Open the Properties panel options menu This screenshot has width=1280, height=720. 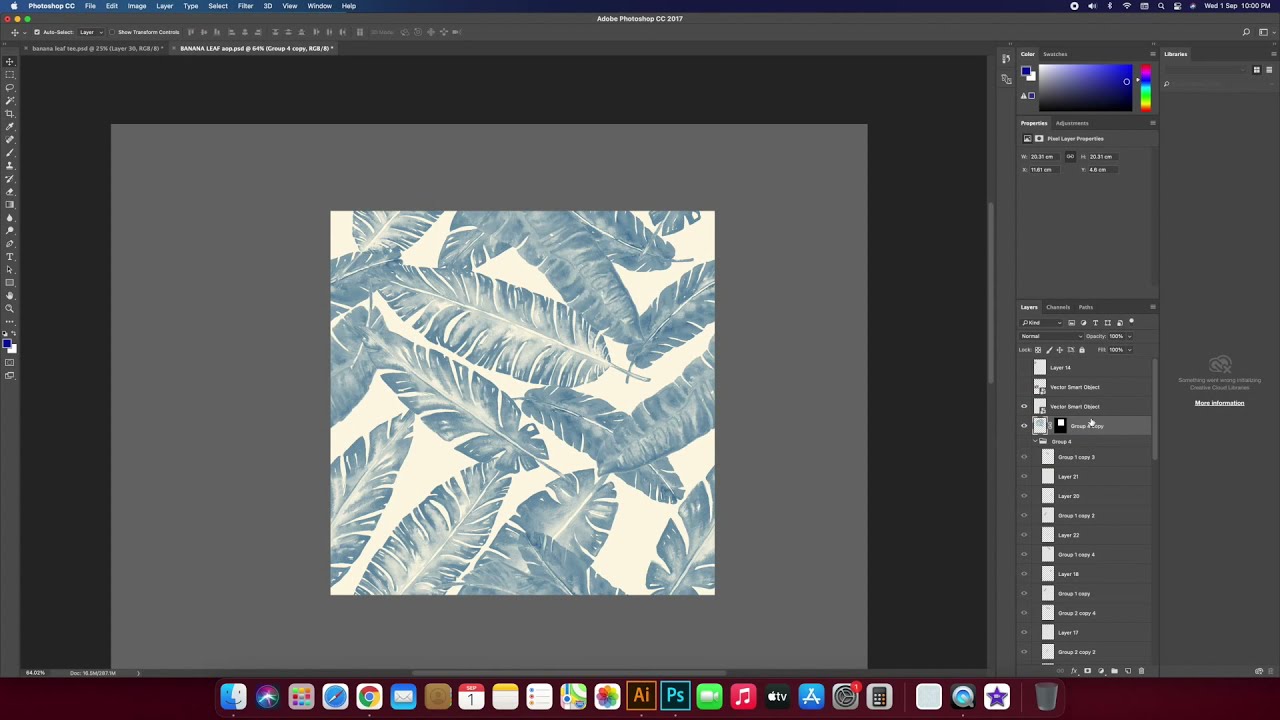pos(1152,123)
